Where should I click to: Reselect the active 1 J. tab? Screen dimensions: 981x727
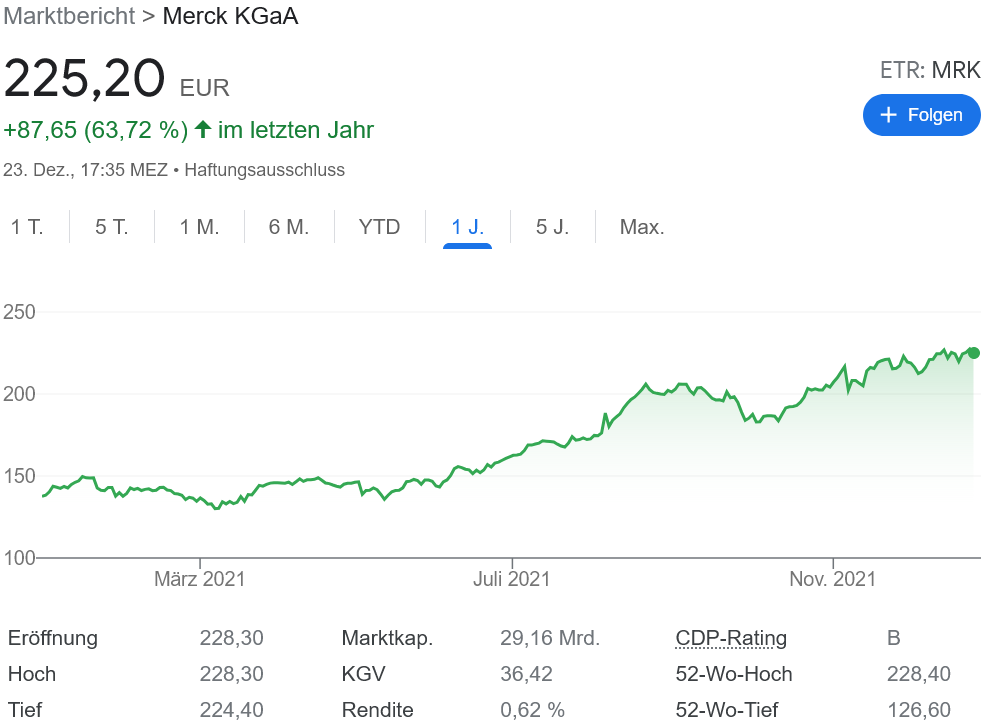[x=466, y=227]
